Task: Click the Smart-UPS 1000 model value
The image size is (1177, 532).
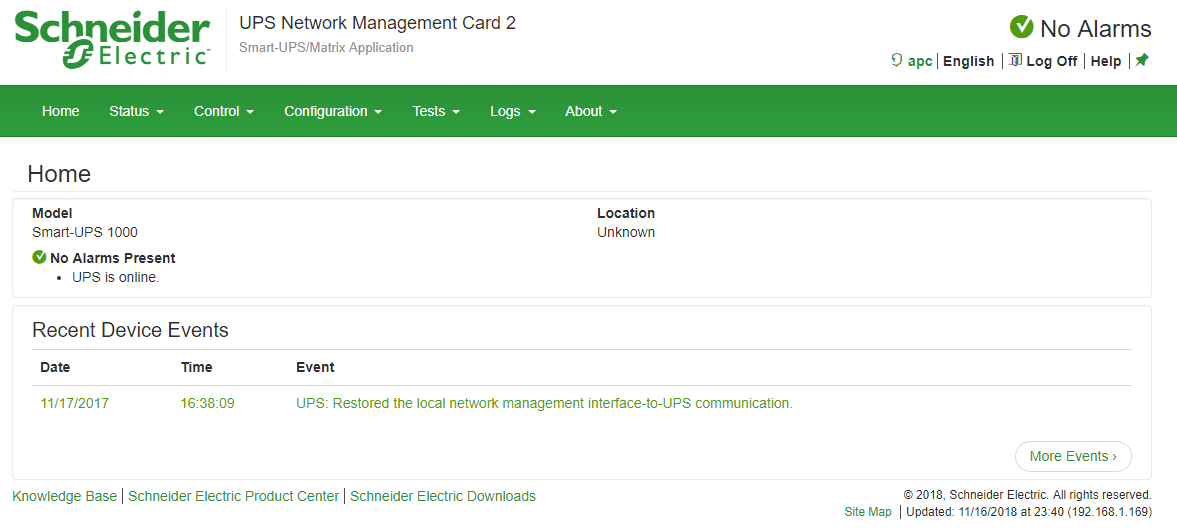Action: click(85, 232)
